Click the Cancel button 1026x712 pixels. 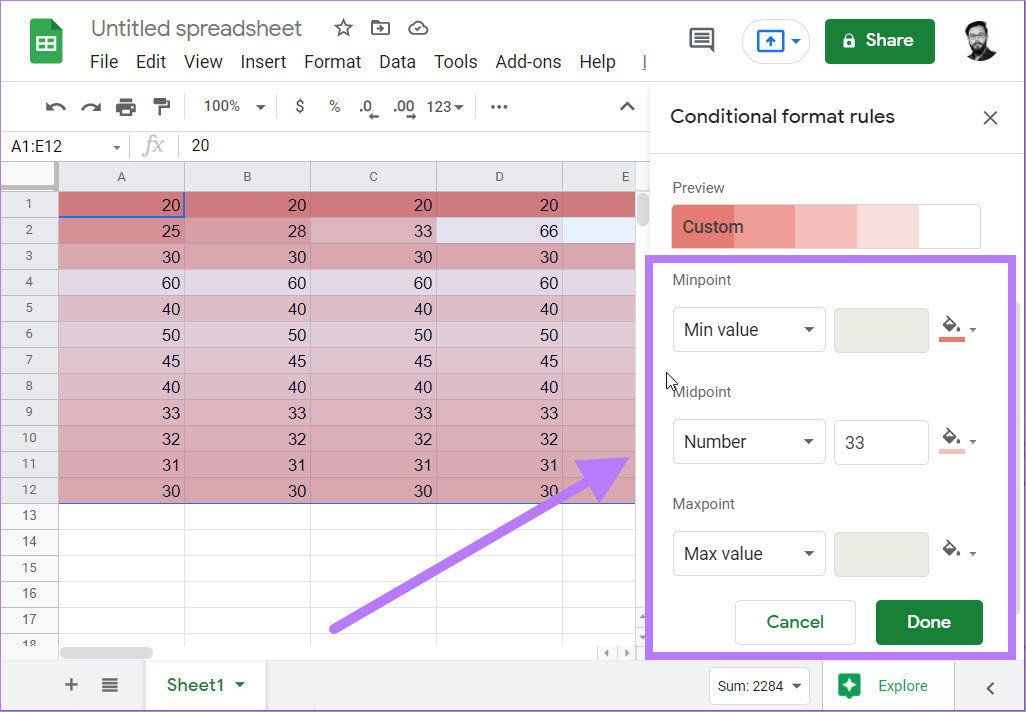pyautogui.click(x=794, y=622)
